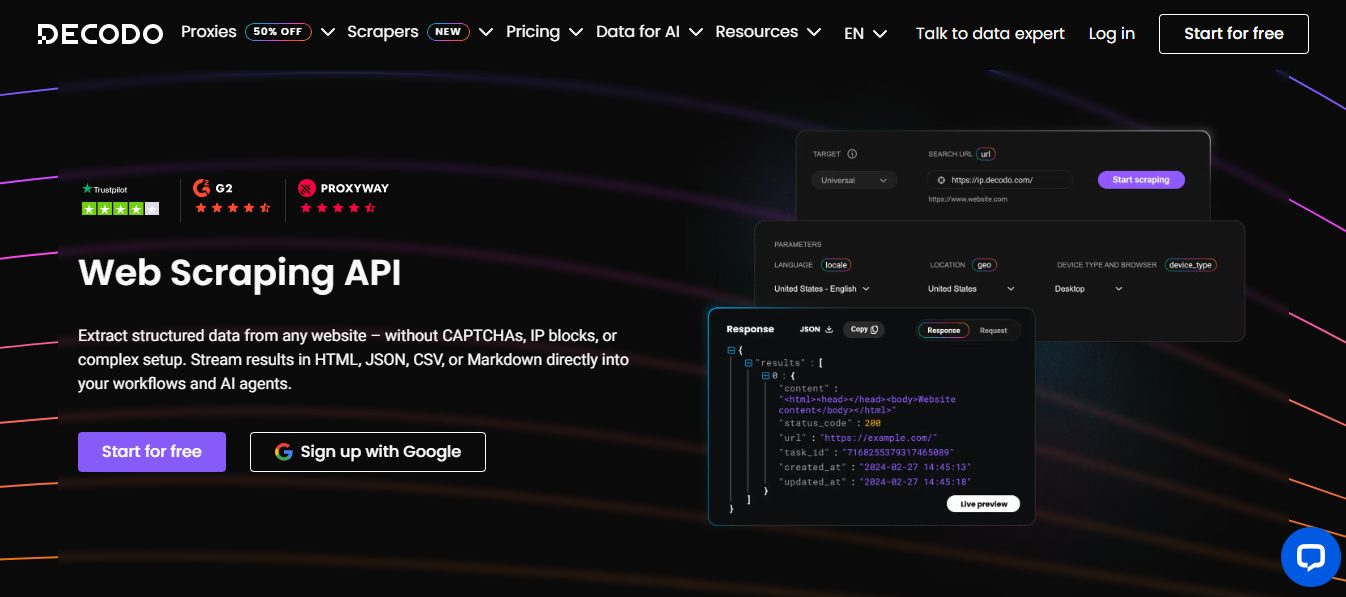This screenshot has height=597, width=1346.
Task: Collapse the "results" JSON node
Action: click(x=748, y=362)
